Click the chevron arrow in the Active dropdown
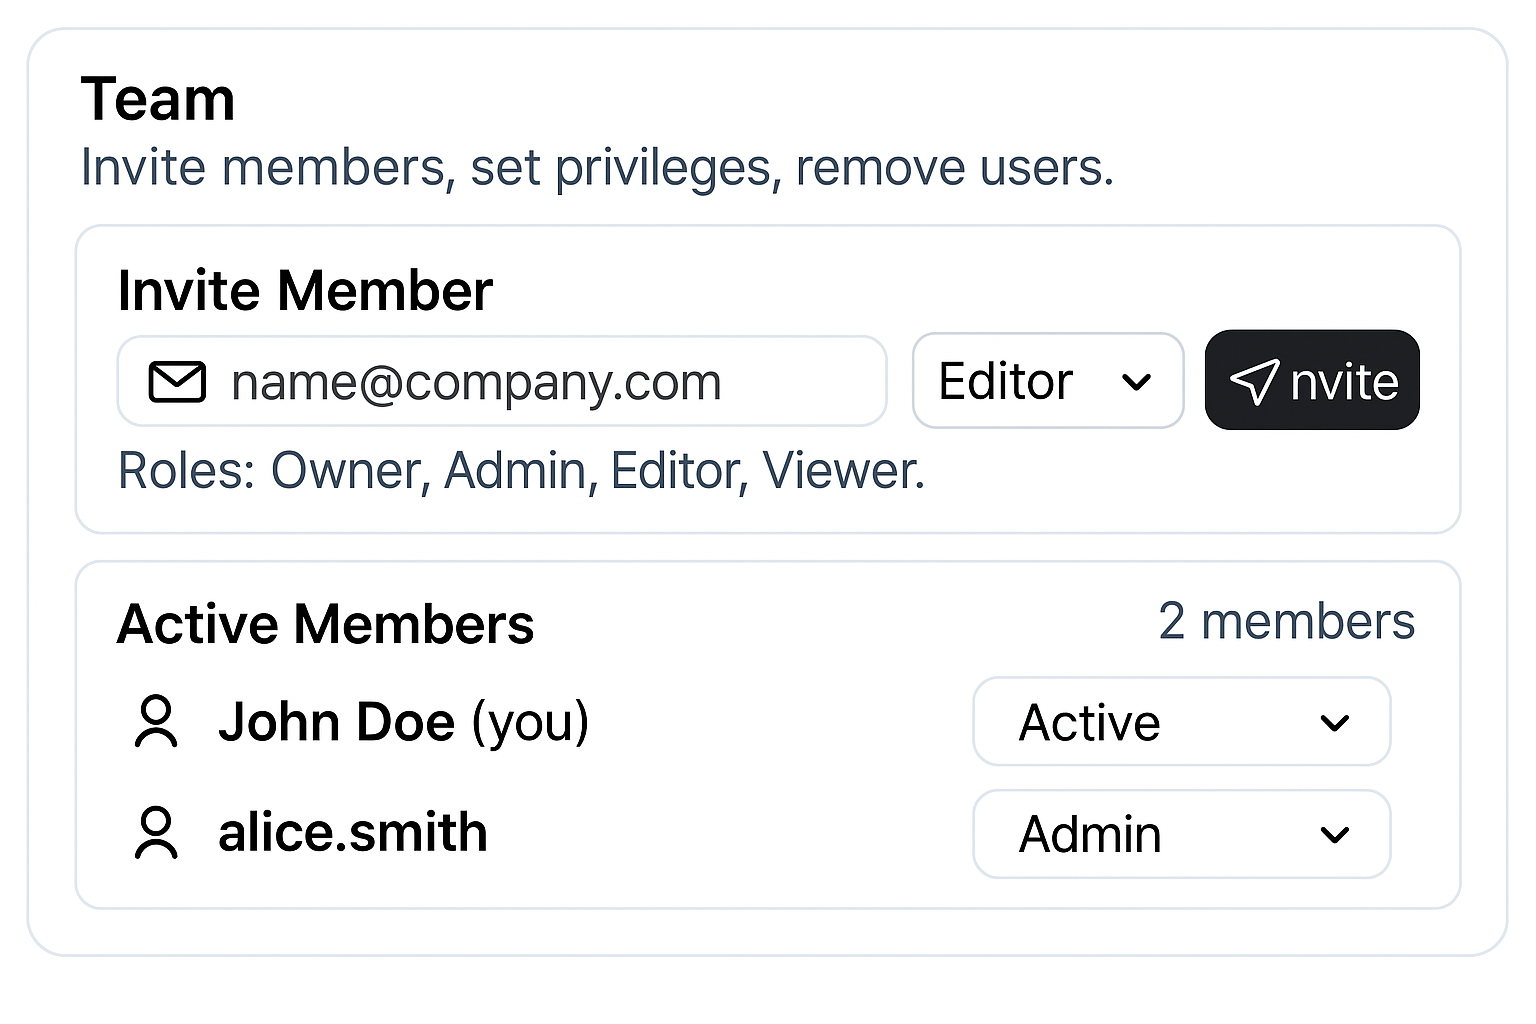Screen dimensions: 1536x1024 [x=1335, y=723]
